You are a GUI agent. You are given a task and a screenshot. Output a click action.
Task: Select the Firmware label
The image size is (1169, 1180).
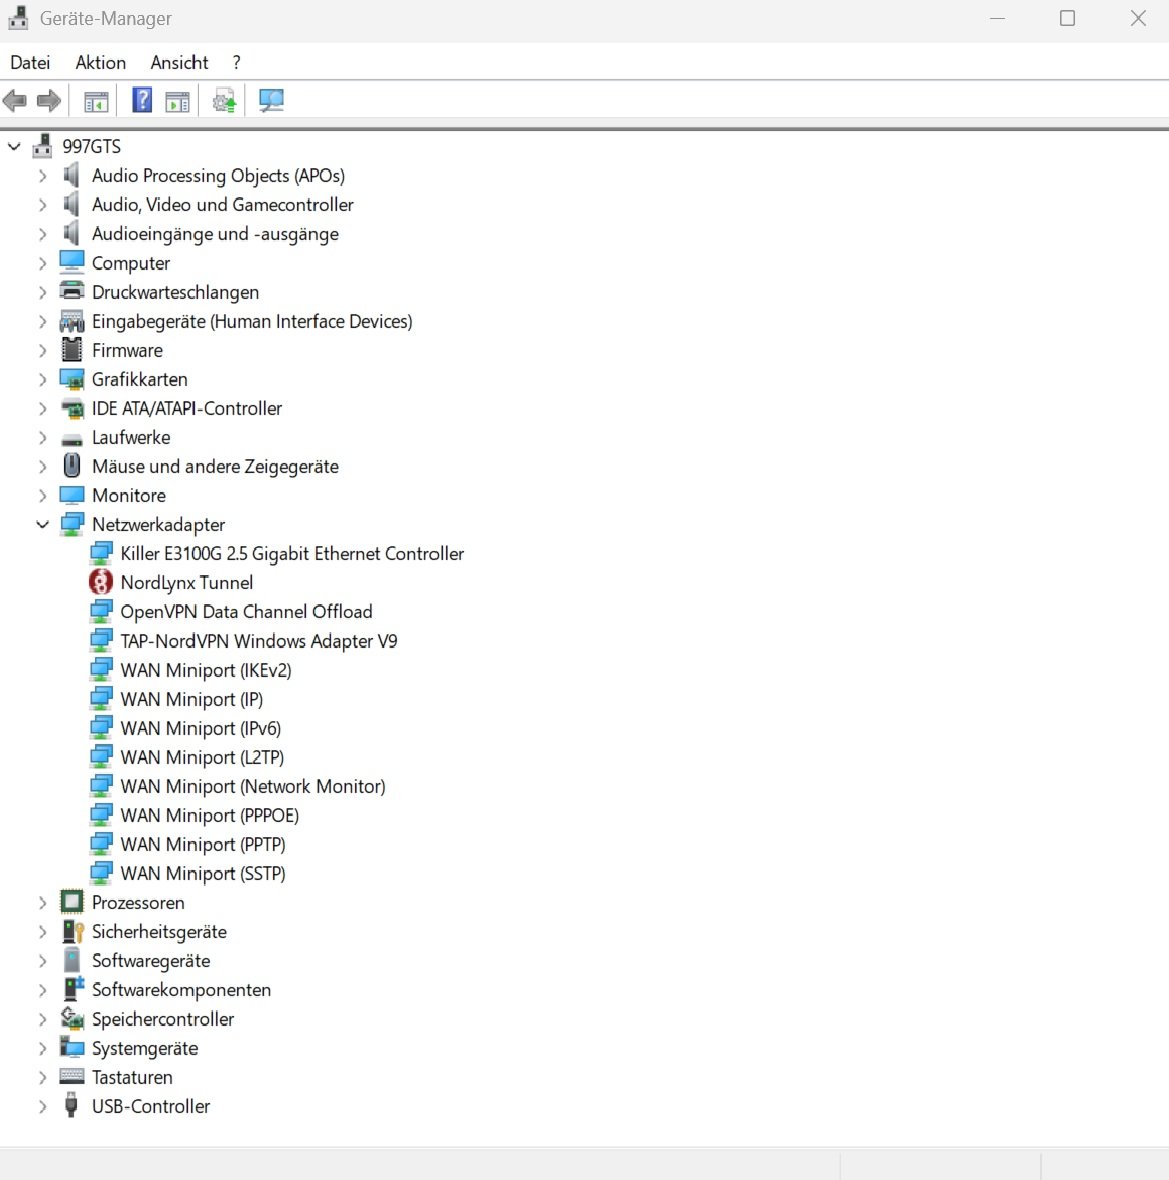[127, 351]
